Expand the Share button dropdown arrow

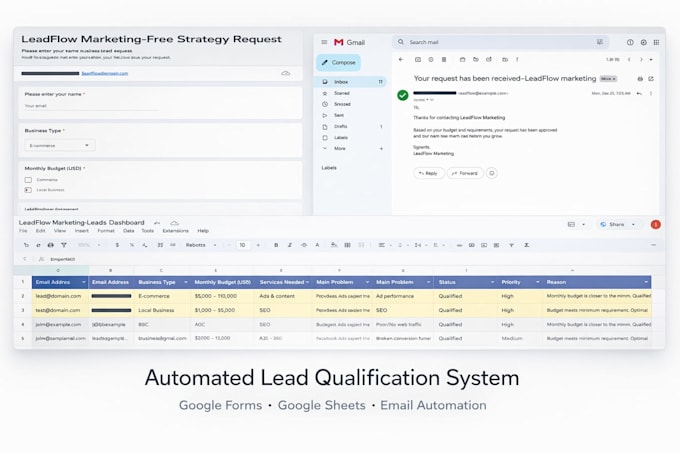coord(633,225)
